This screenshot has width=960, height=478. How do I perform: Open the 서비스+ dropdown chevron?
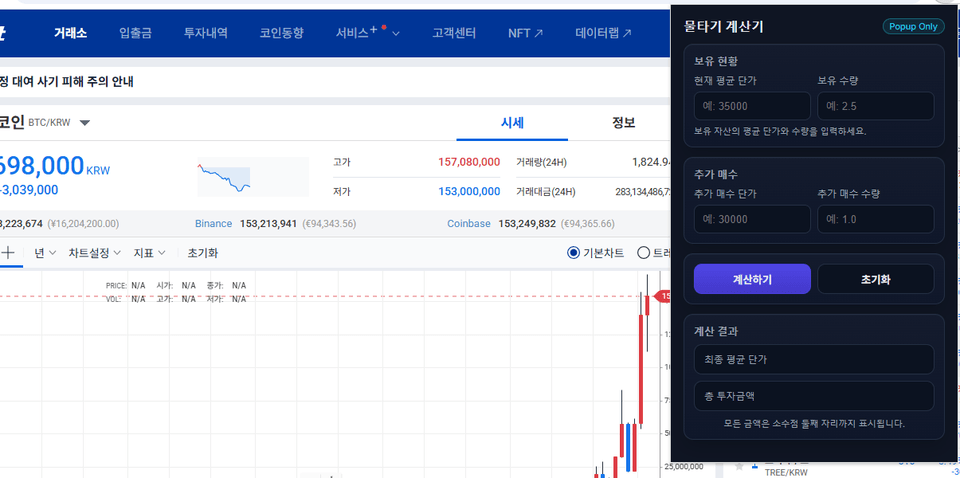point(396,34)
